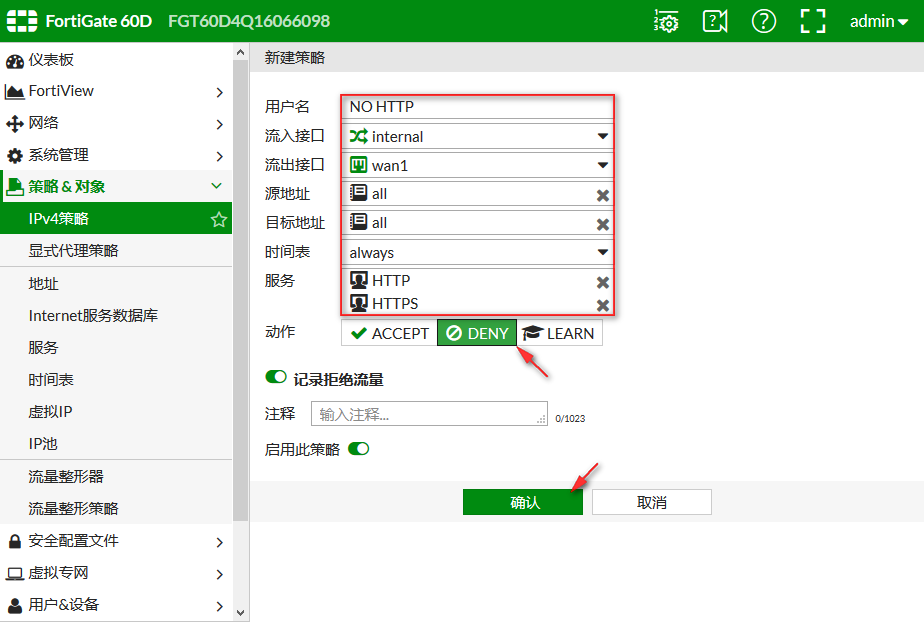Toggle fullscreen mode icon
Image resolution: width=924 pixels, height=622 pixels.
(x=813, y=21)
